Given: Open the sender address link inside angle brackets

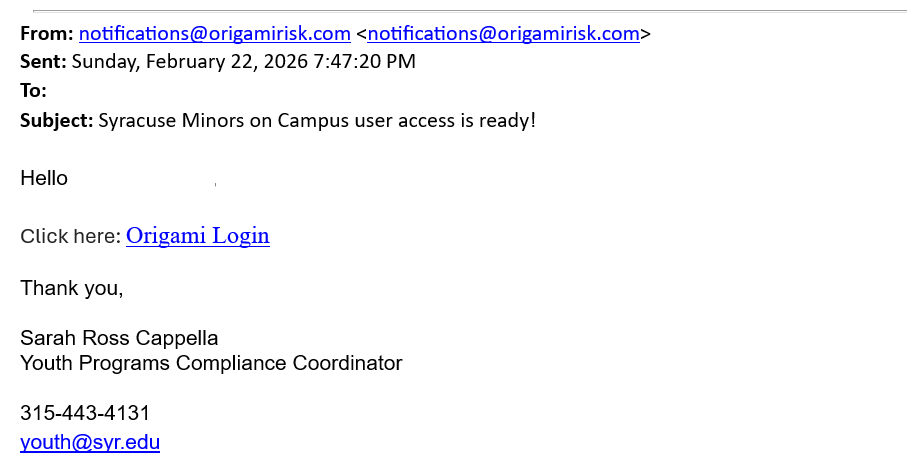Looking at the screenshot, I should [503, 34].
